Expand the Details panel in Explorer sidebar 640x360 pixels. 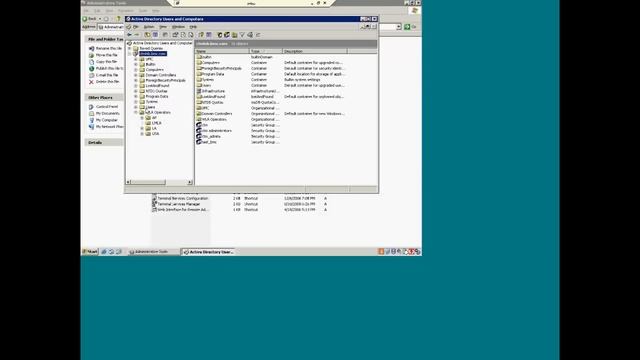104,142
